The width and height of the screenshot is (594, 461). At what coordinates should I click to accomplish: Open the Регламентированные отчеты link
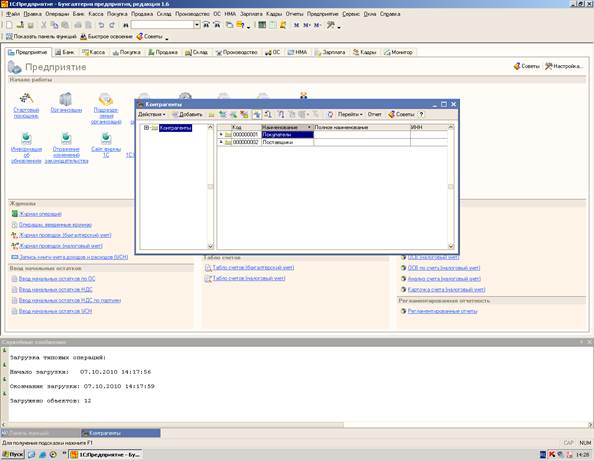coord(442,311)
